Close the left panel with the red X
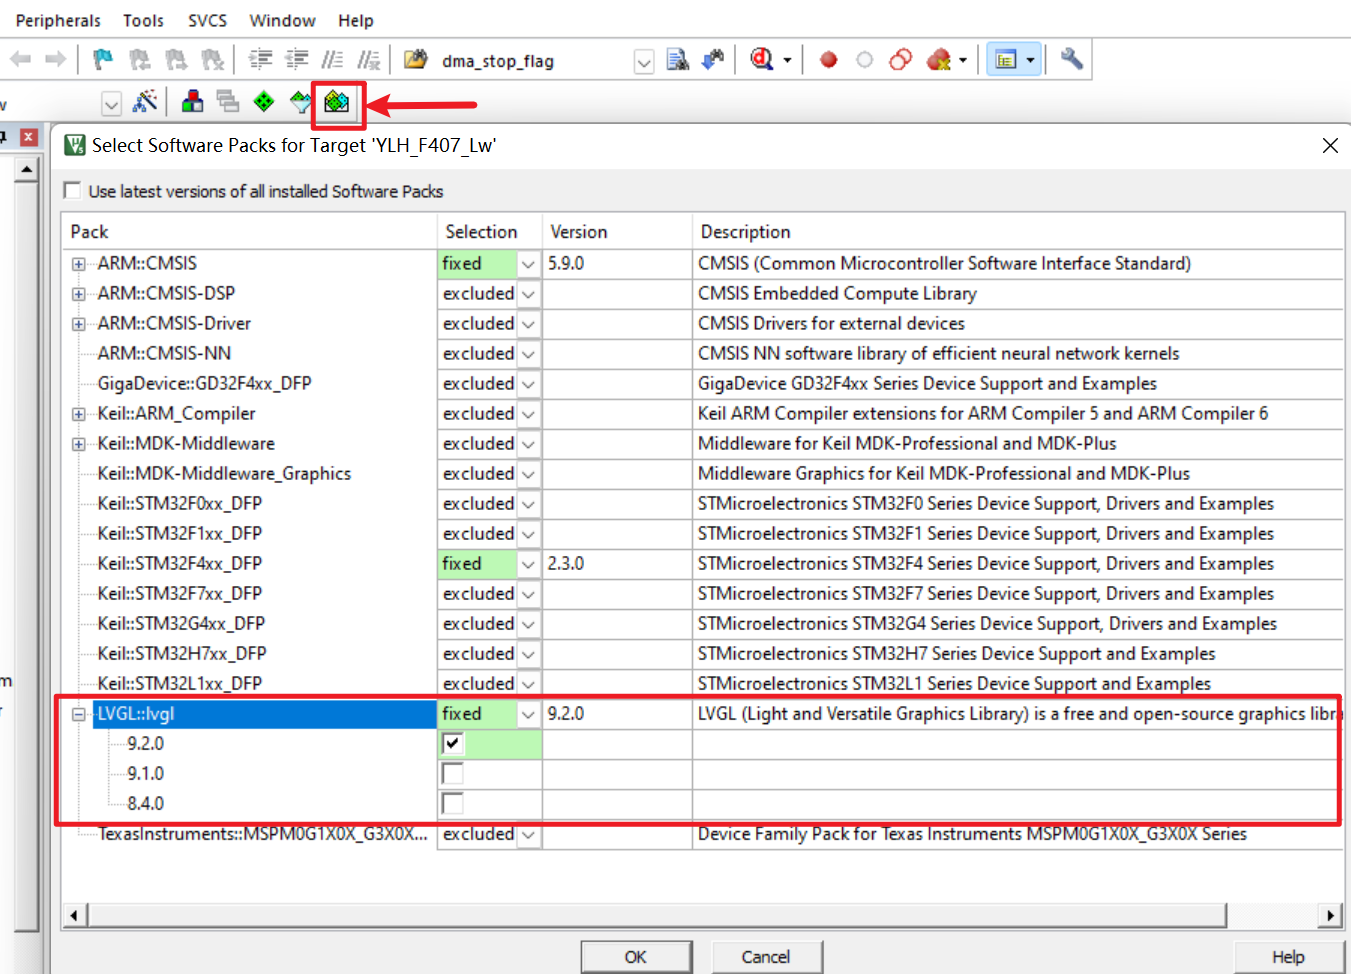1351x974 pixels. click(x=29, y=137)
